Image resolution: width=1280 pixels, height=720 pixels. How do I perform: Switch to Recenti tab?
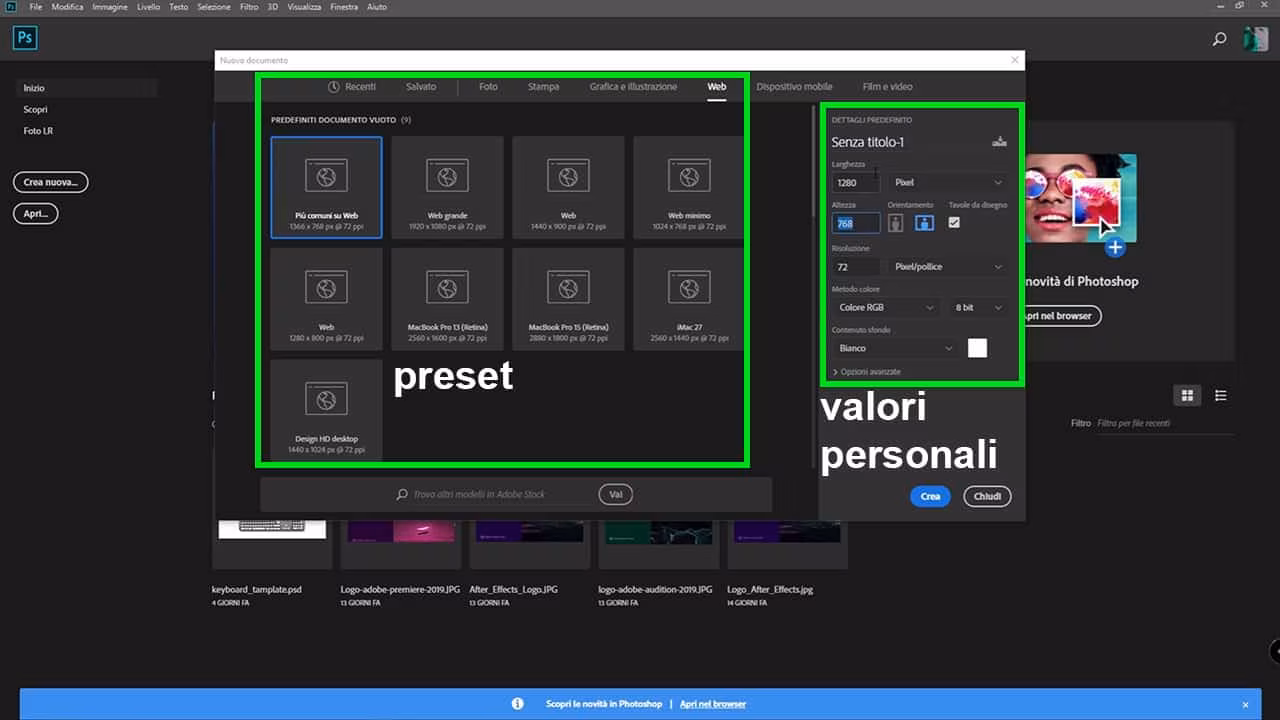pyautogui.click(x=351, y=87)
